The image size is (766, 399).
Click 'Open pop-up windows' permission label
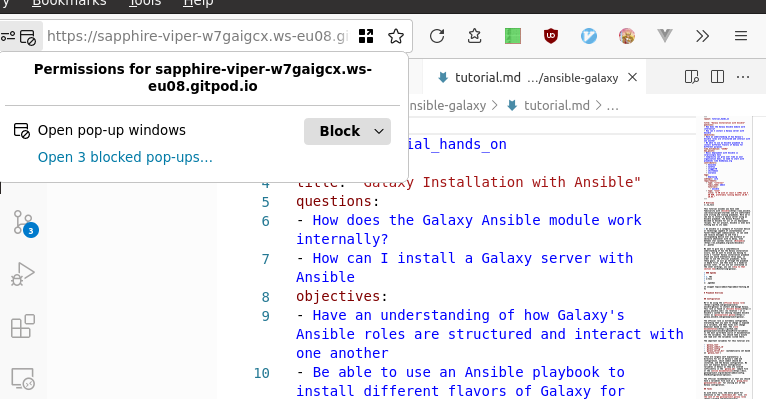(112, 130)
